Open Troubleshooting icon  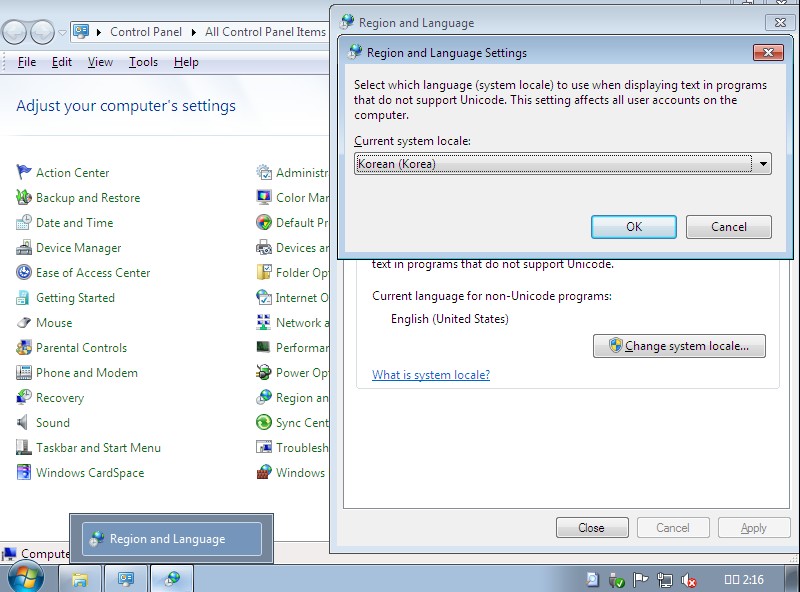tap(264, 448)
